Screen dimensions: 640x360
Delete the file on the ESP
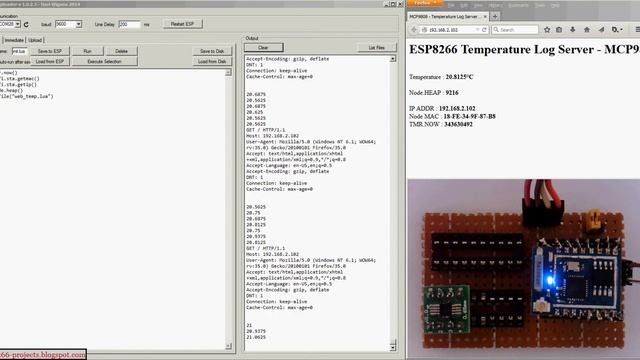pyautogui.click(x=121, y=51)
